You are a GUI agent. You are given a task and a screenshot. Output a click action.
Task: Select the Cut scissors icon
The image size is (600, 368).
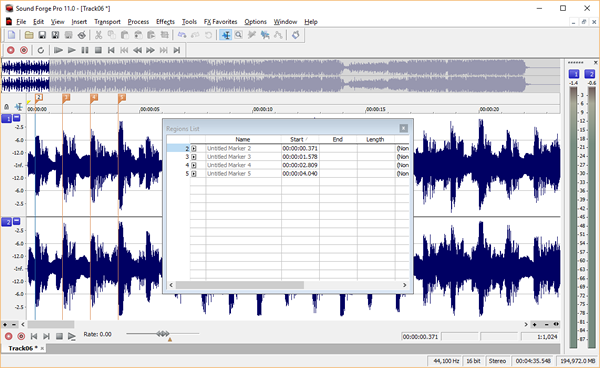pyautogui.click(x=98, y=35)
